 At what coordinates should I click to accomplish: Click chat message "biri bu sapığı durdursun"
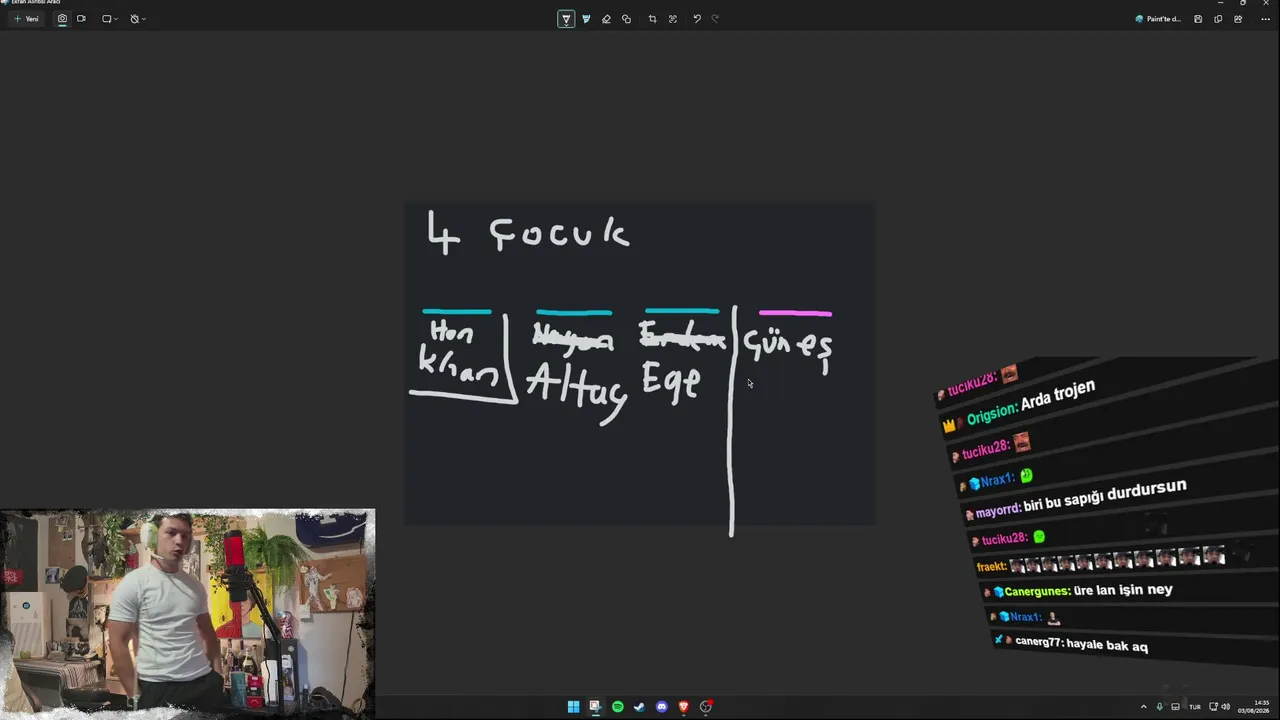1105,497
